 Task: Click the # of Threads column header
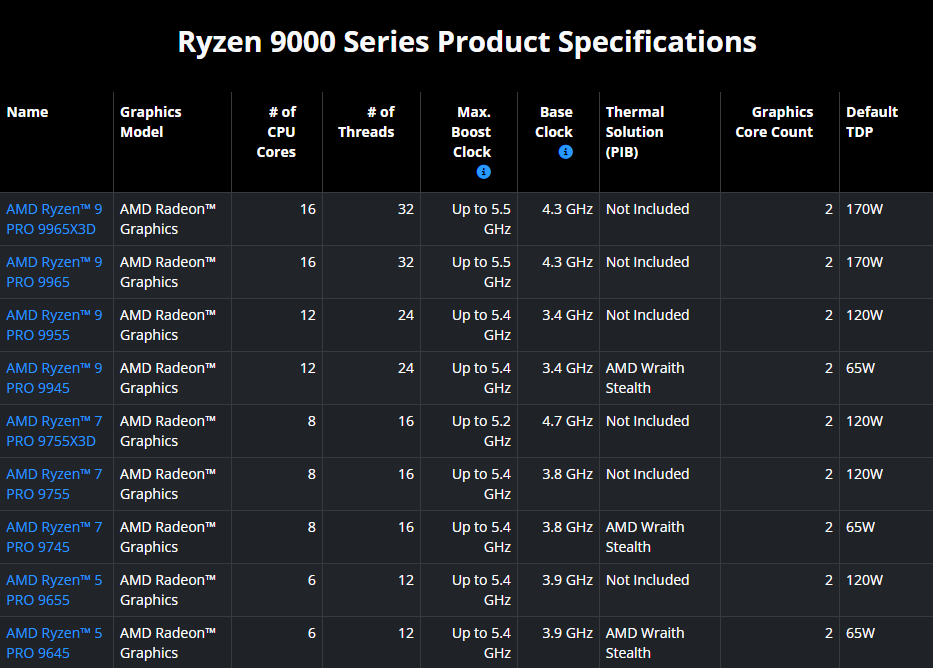pyautogui.click(x=367, y=122)
